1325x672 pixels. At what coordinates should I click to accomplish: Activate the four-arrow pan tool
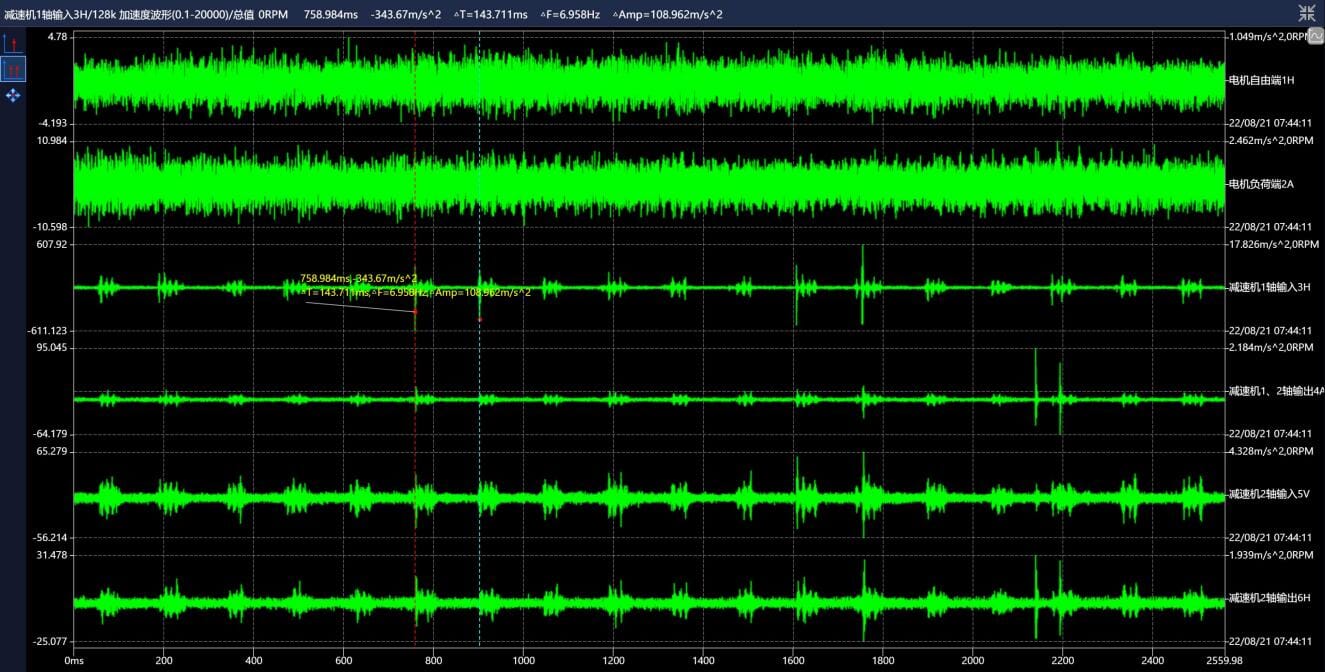click(x=13, y=95)
